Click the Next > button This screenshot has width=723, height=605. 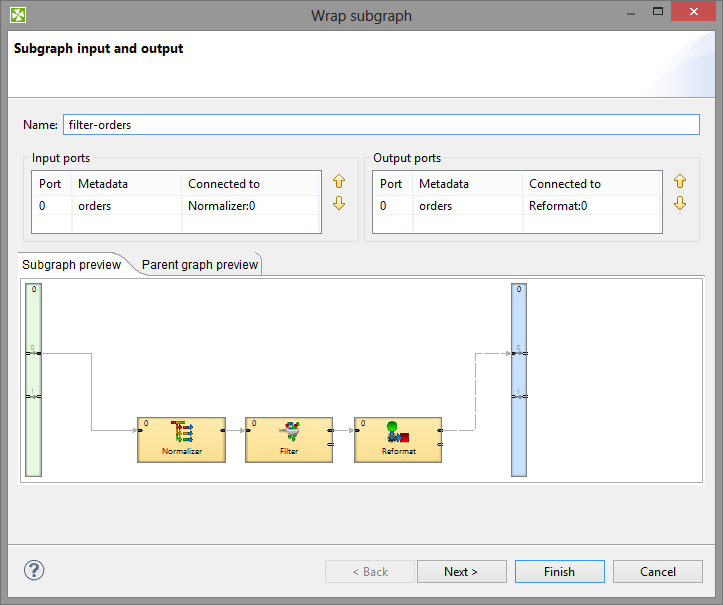tap(460, 572)
